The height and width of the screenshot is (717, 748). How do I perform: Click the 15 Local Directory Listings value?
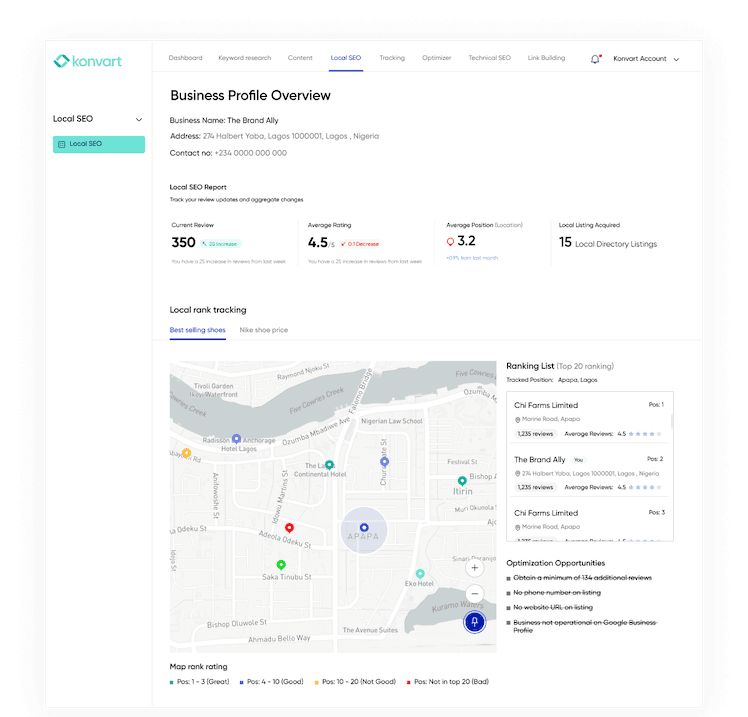(608, 243)
